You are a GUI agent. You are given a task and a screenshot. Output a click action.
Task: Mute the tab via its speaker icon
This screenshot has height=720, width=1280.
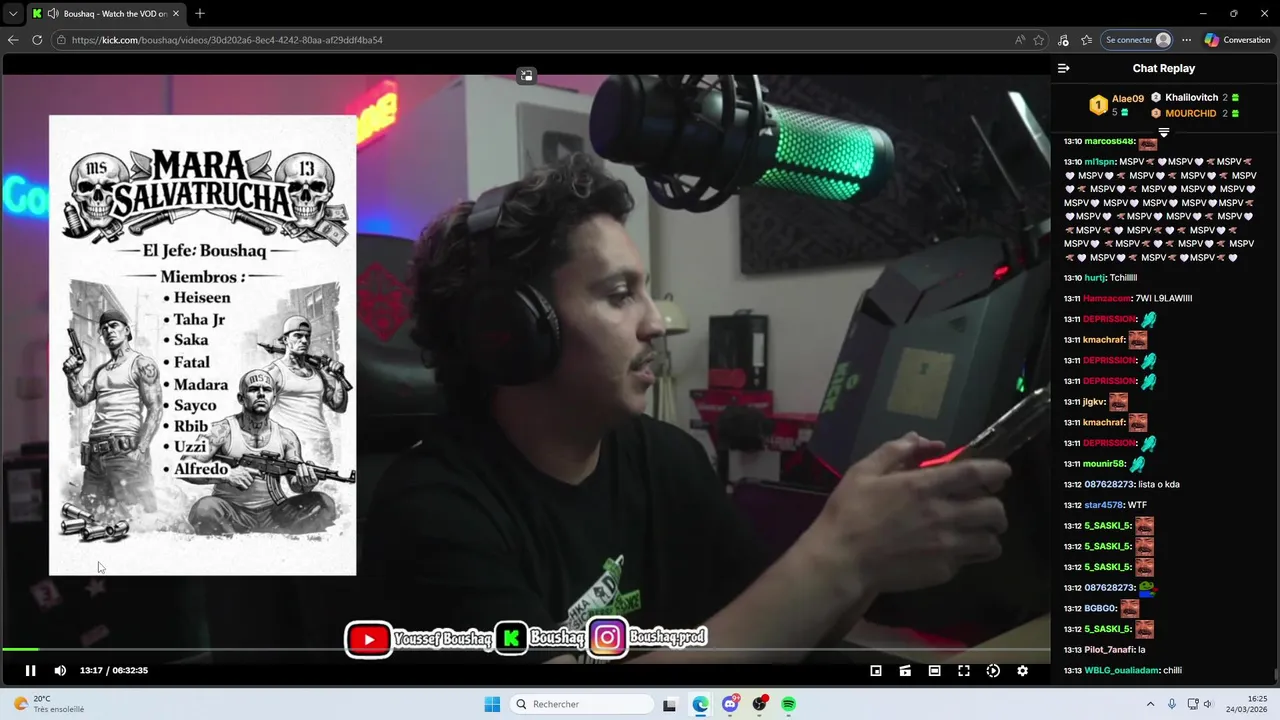(x=53, y=13)
